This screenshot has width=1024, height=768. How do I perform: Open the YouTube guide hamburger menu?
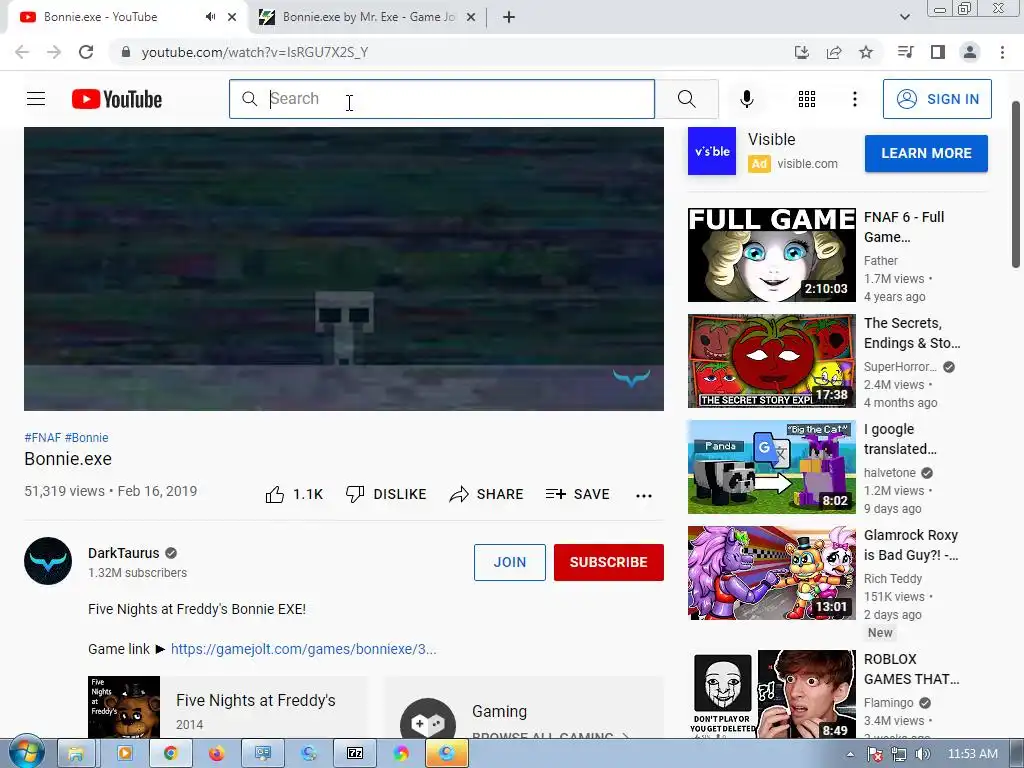tap(36, 99)
